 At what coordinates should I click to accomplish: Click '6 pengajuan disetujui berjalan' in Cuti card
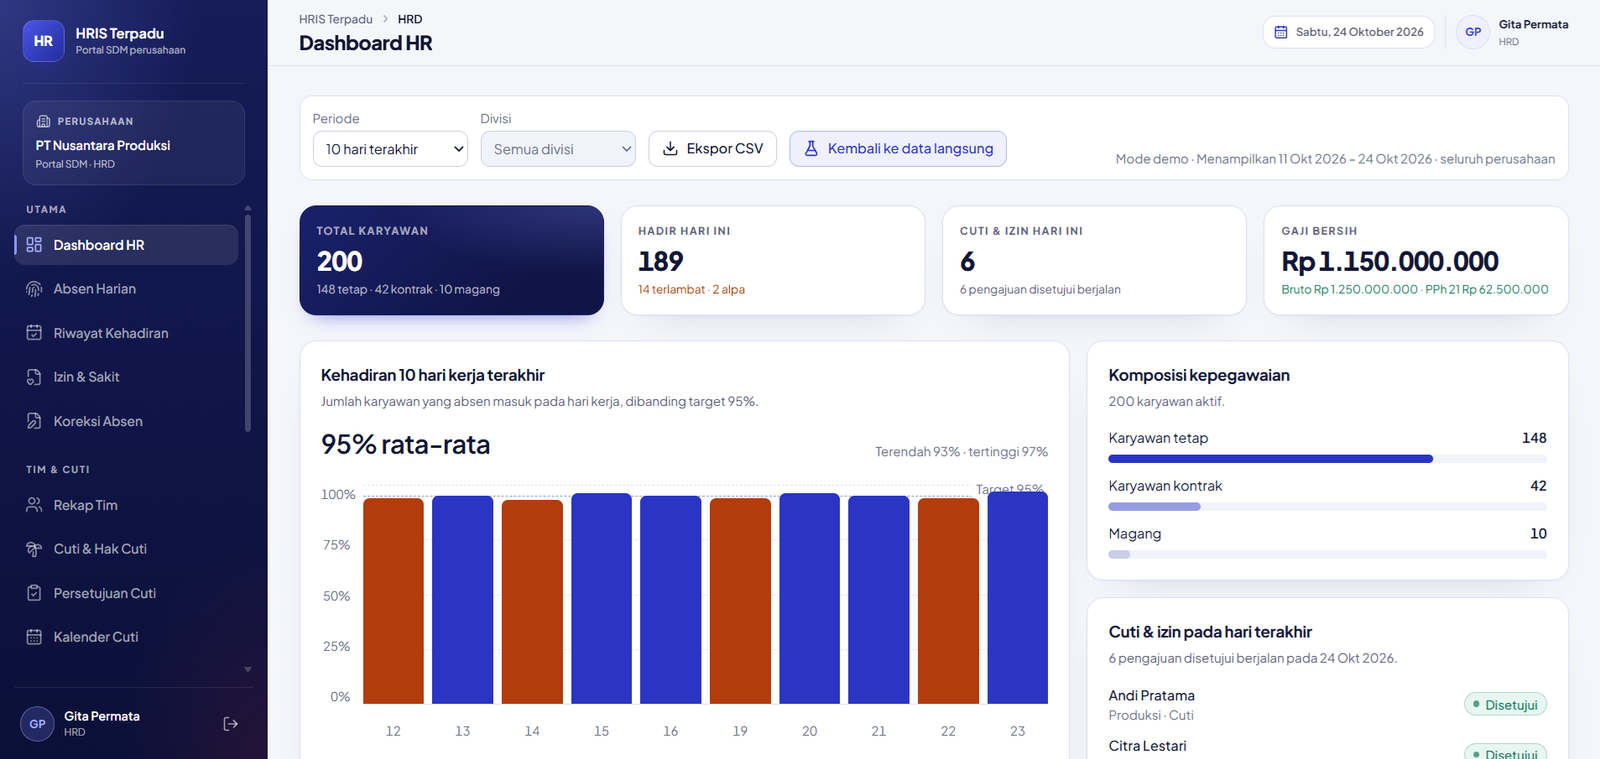click(x=1040, y=290)
